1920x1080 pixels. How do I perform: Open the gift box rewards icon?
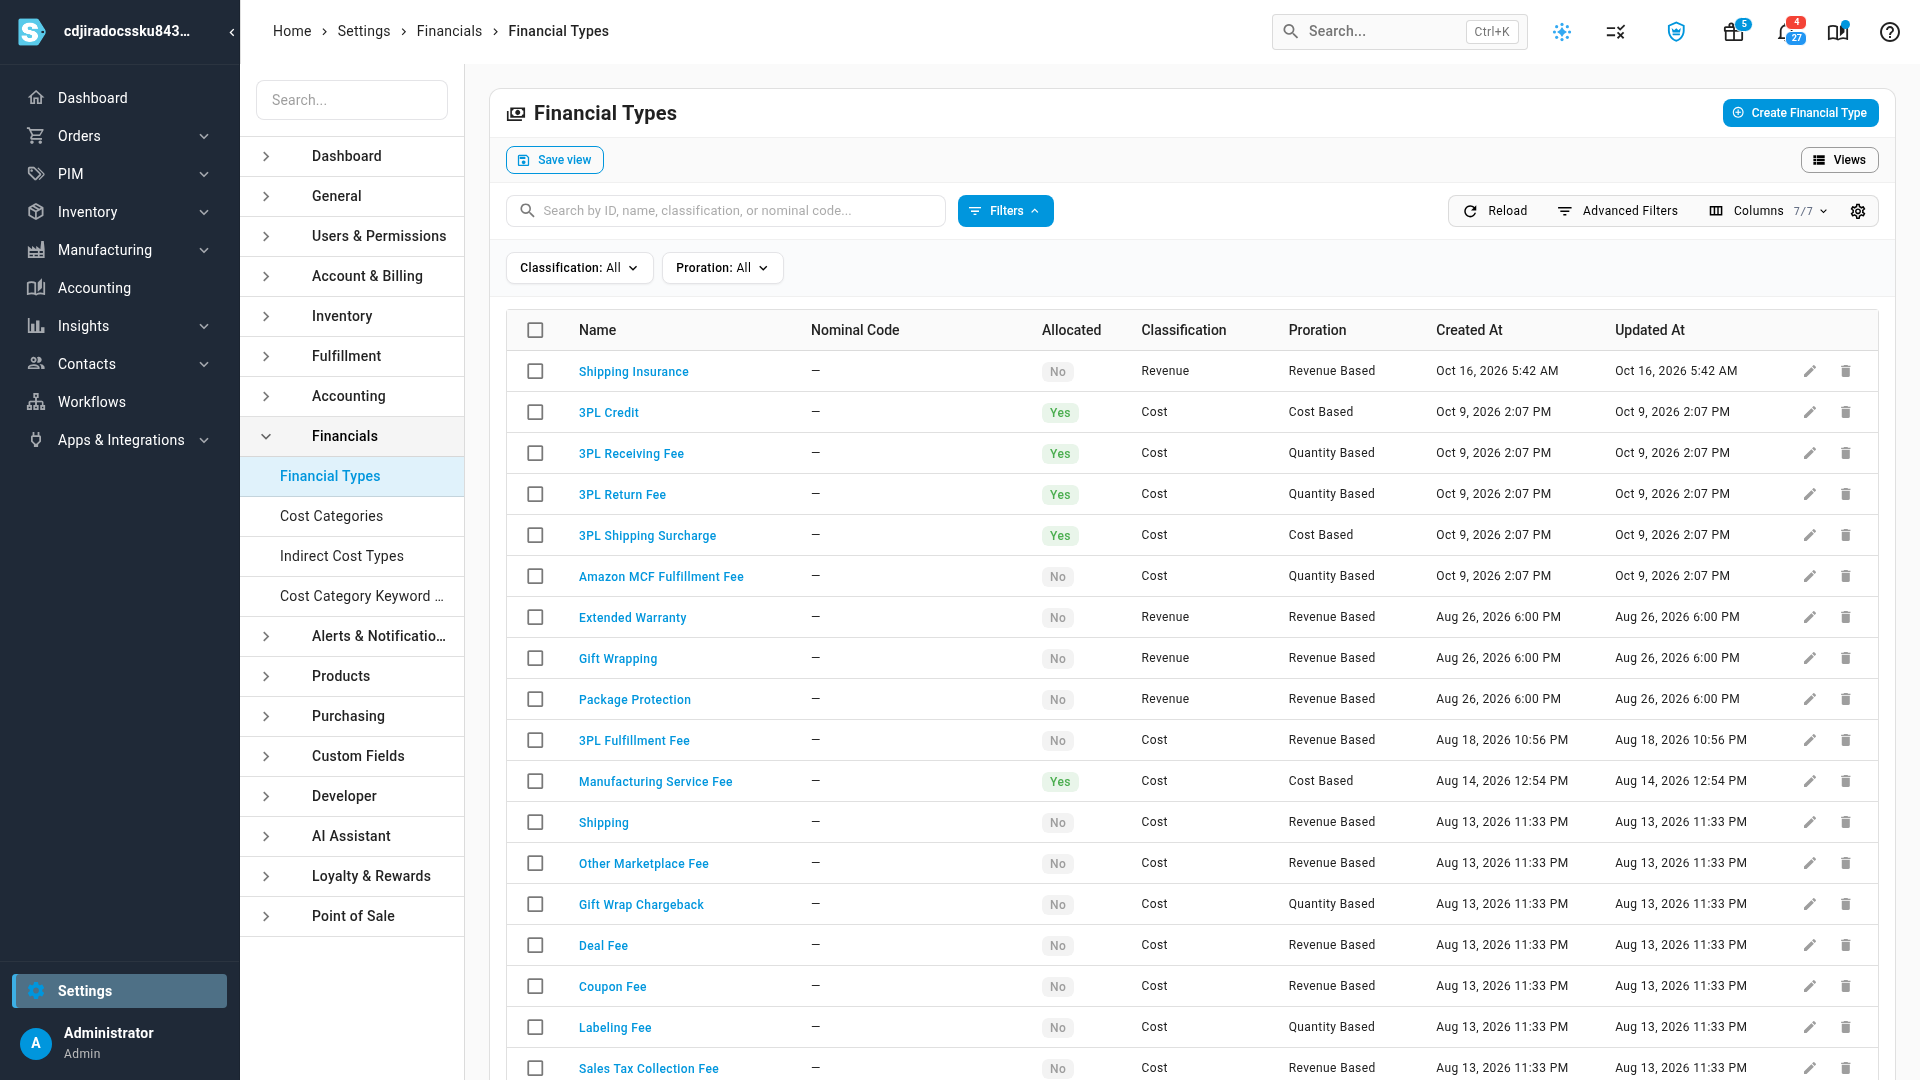(x=1734, y=32)
